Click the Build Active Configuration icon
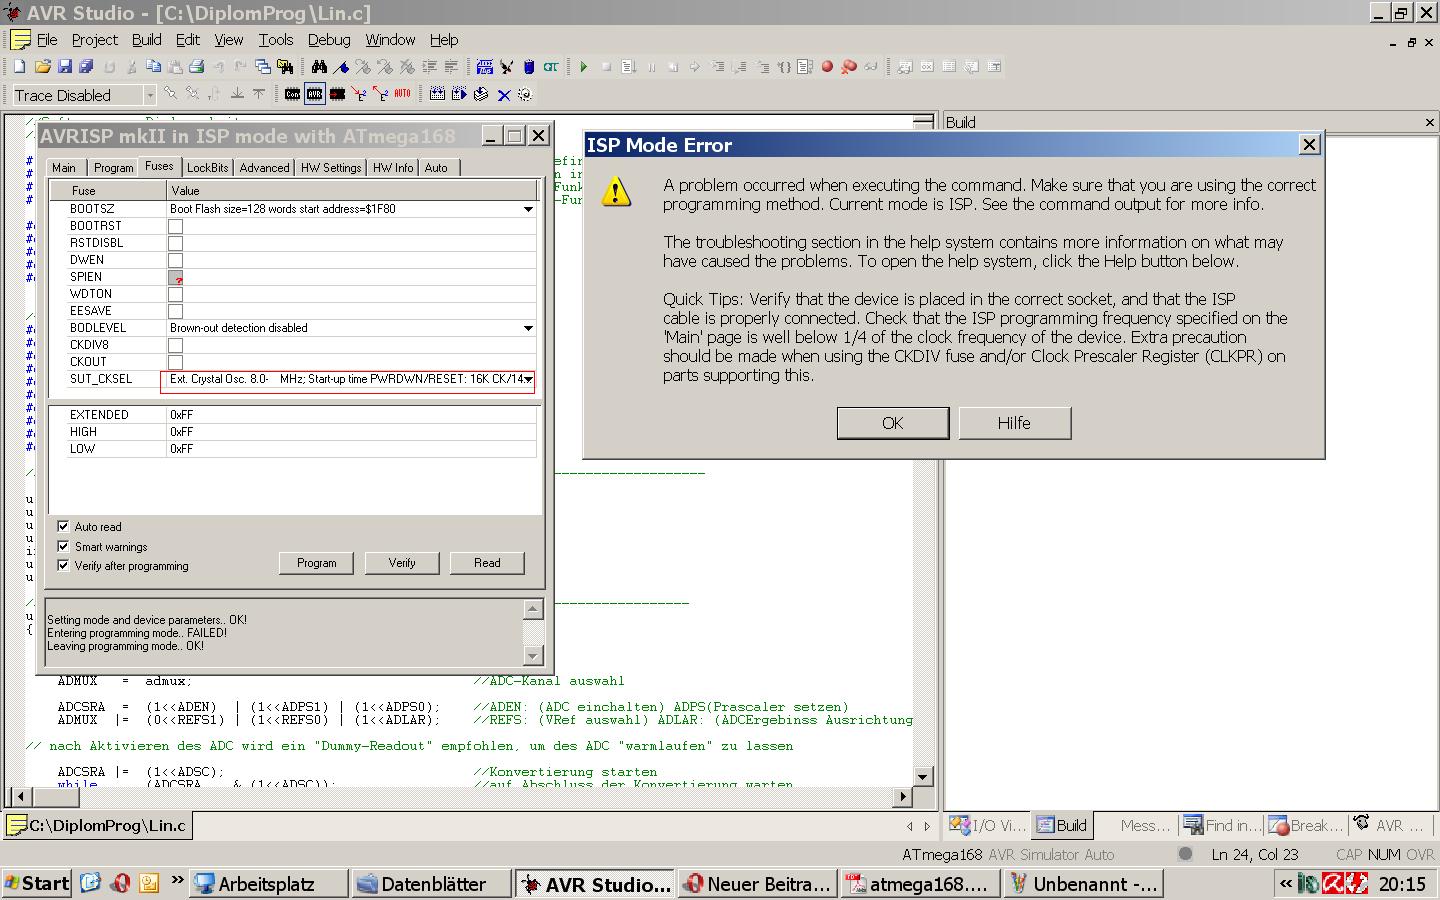 [x=437, y=94]
